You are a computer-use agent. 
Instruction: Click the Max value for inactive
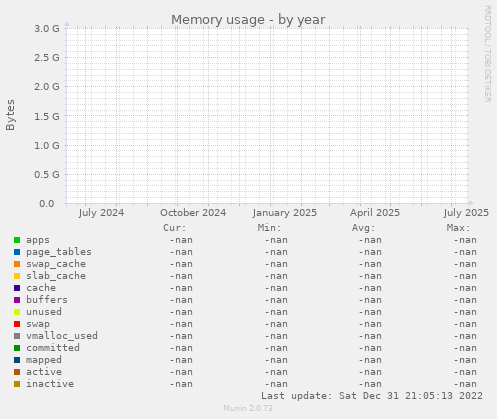coord(465,384)
